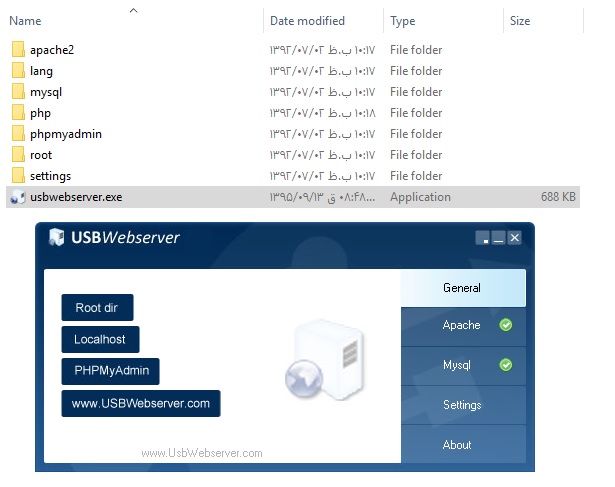Sort files by the Name column header
615x487 pixels.
click(x=26, y=21)
